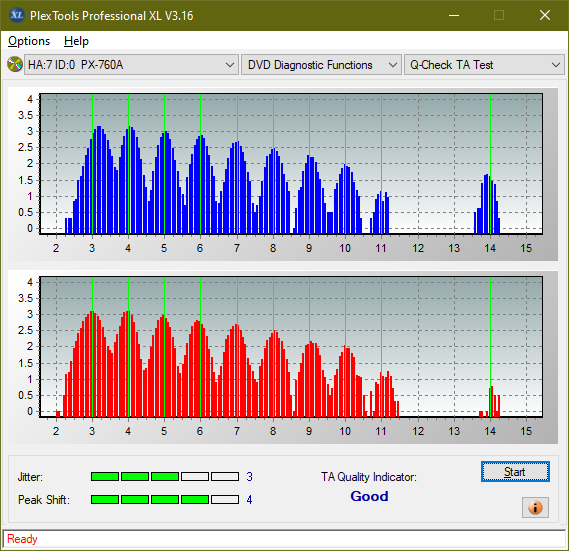Minimize the PlexTools window
This screenshot has width=569, height=551.
[454, 15]
